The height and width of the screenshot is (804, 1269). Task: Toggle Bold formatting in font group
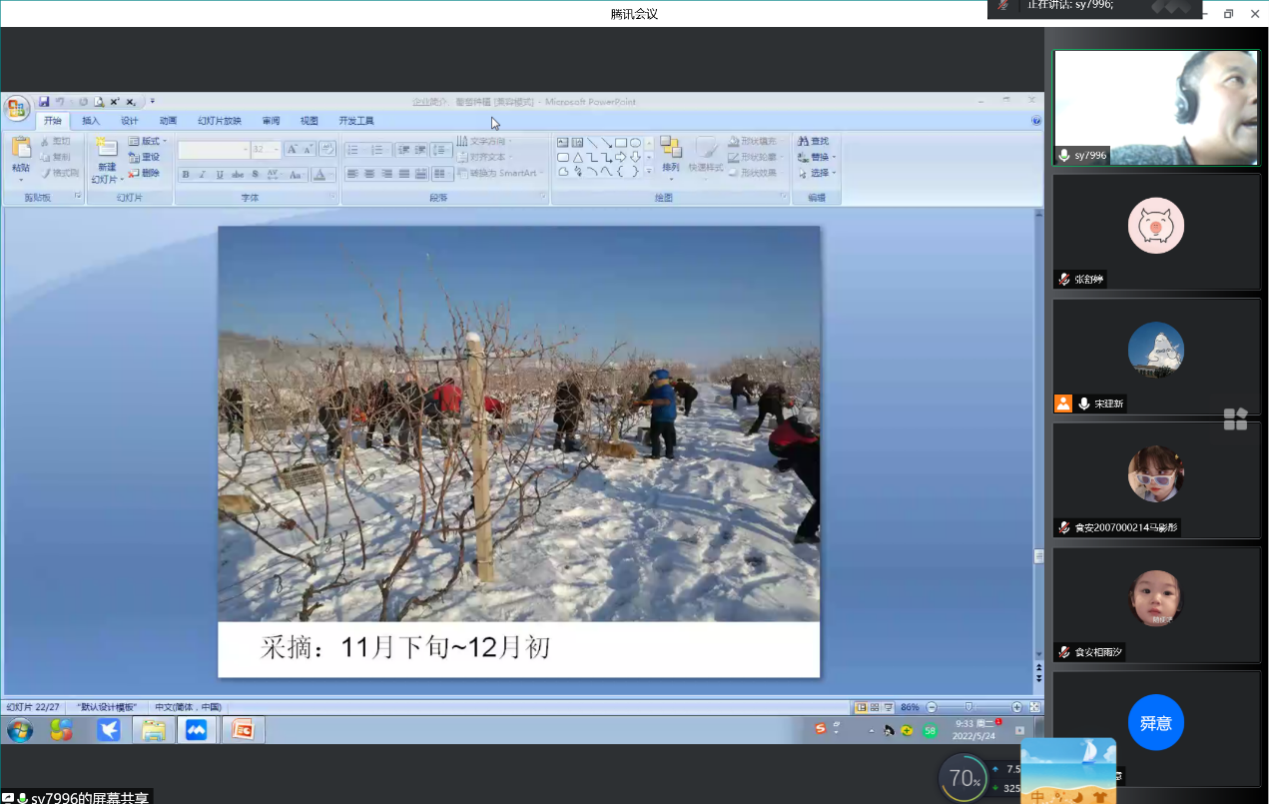pos(185,175)
